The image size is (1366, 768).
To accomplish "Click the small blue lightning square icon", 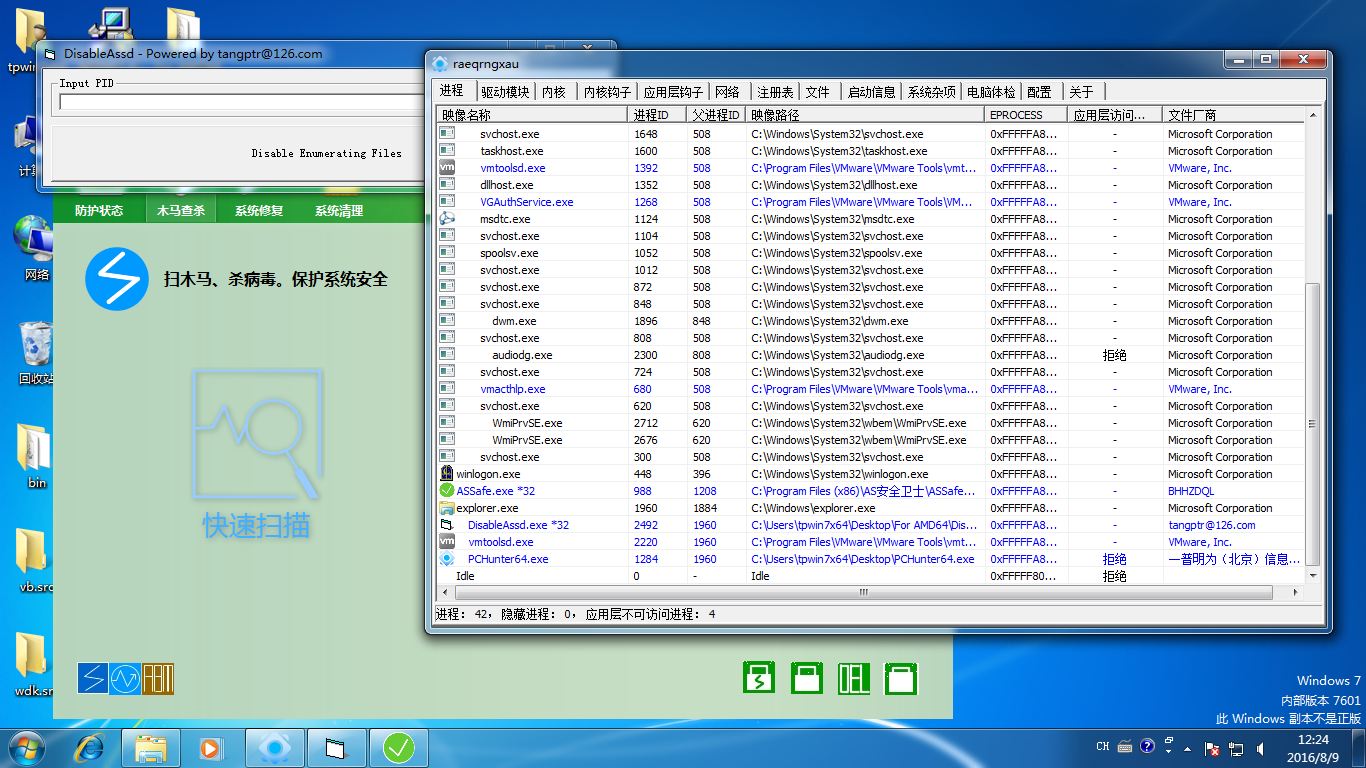I will [93, 679].
